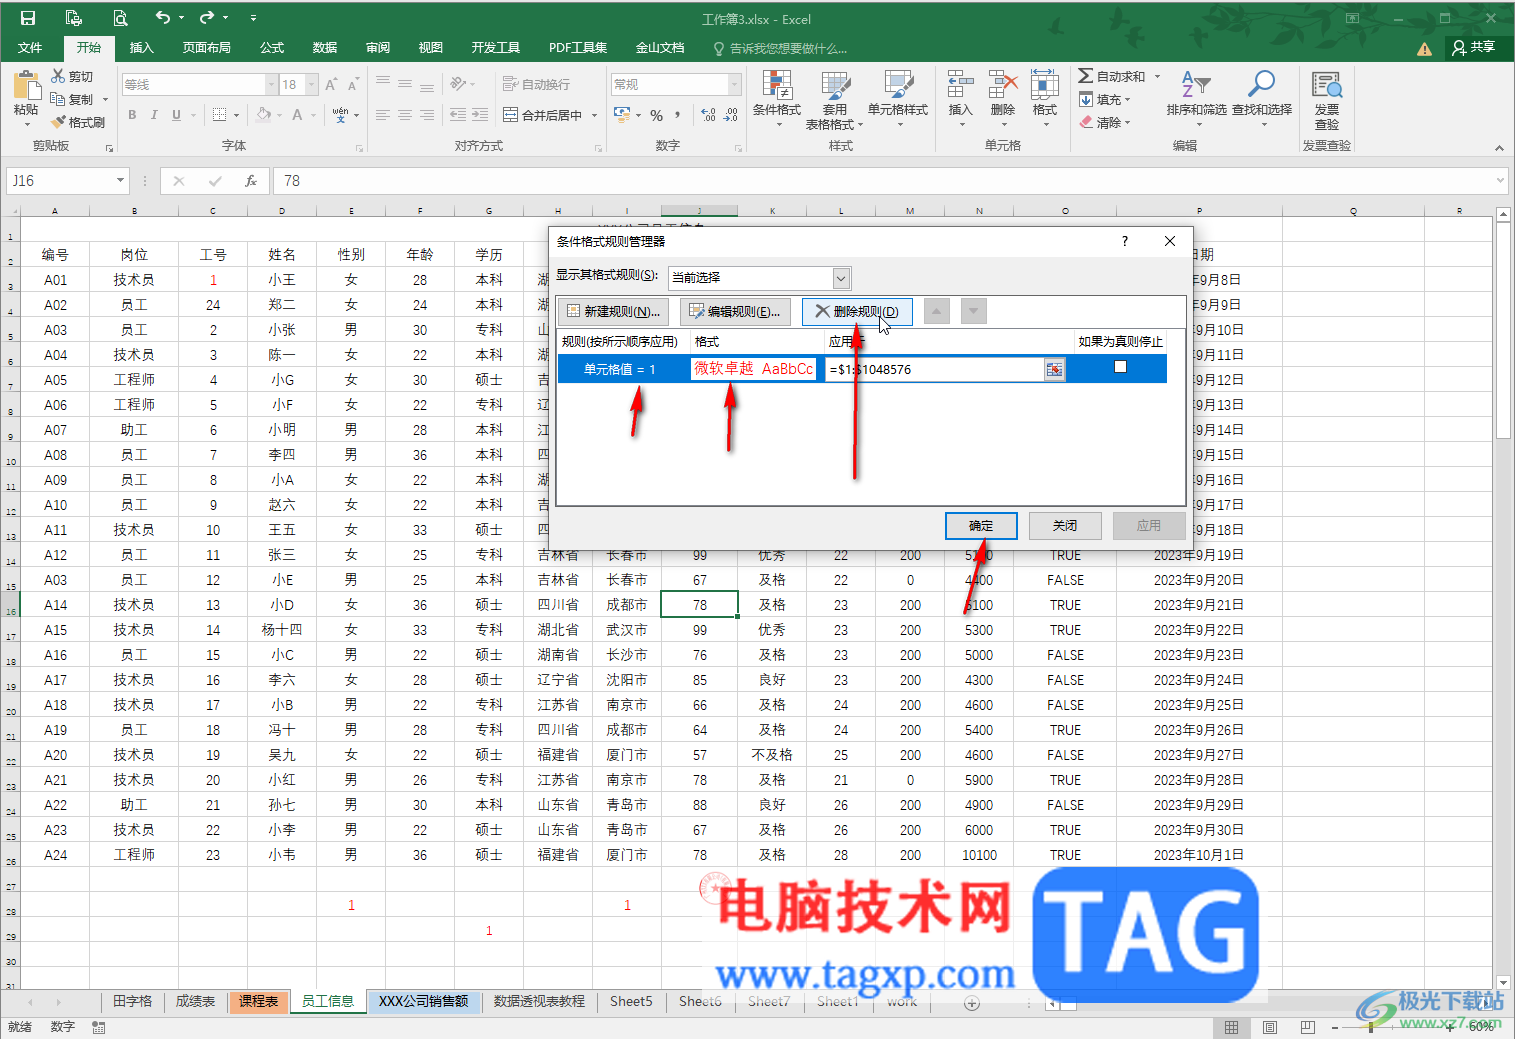Copy using the 复制 button
1515x1039 pixels.
click(72, 99)
